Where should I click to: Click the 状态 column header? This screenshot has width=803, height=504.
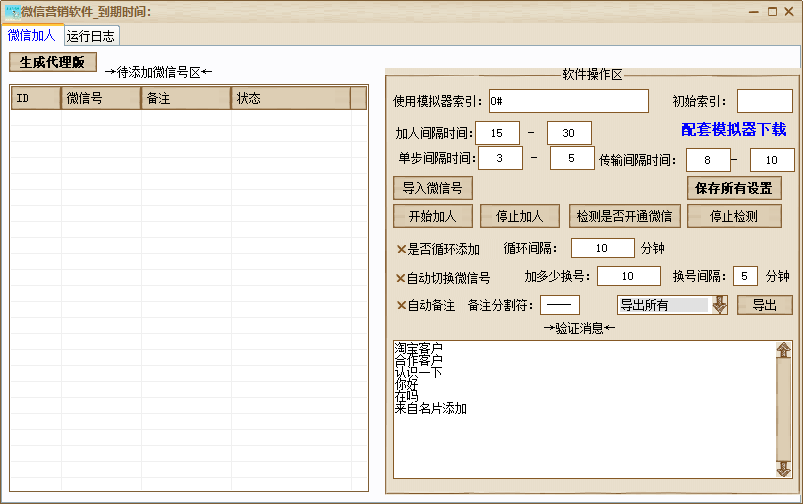pos(291,98)
